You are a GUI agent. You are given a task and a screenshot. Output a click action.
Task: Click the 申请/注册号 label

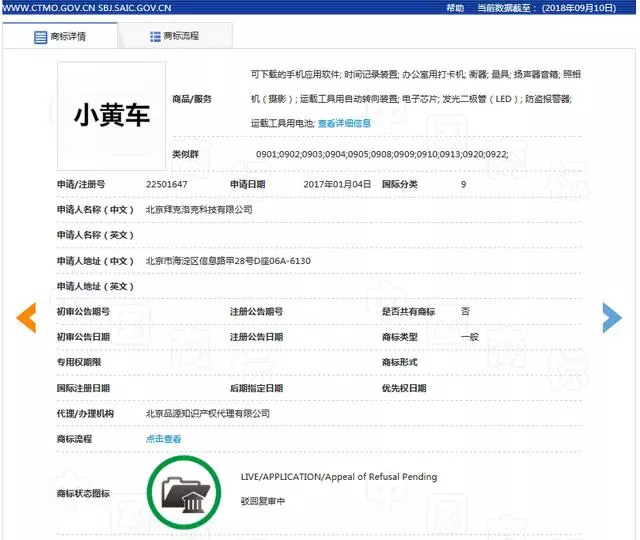(81, 184)
